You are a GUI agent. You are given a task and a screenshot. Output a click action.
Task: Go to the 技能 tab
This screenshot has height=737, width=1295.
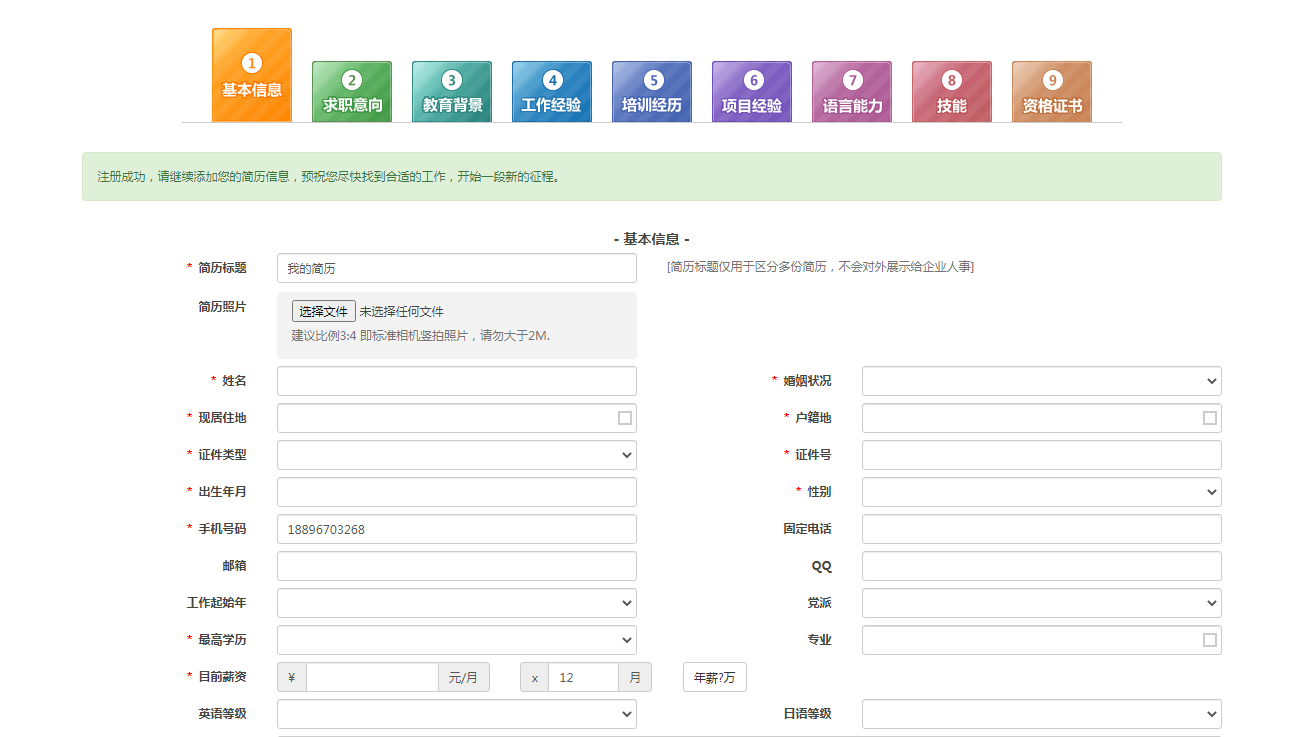952,92
